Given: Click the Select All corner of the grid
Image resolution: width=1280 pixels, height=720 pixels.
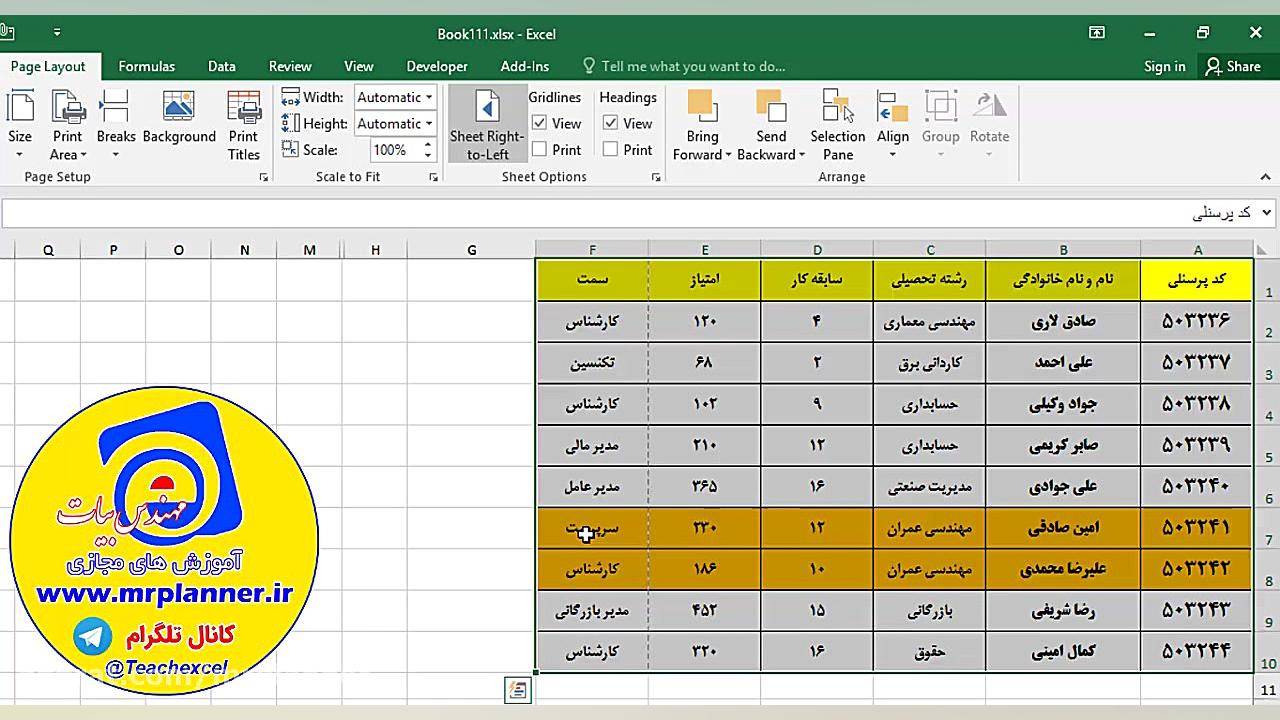Looking at the screenshot, I should [1262, 250].
